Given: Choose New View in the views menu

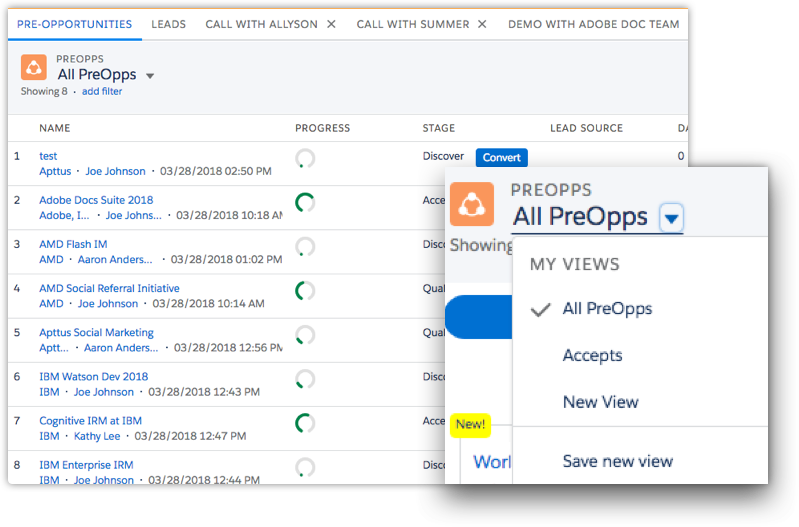Looking at the screenshot, I should pyautogui.click(x=601, y=402).
